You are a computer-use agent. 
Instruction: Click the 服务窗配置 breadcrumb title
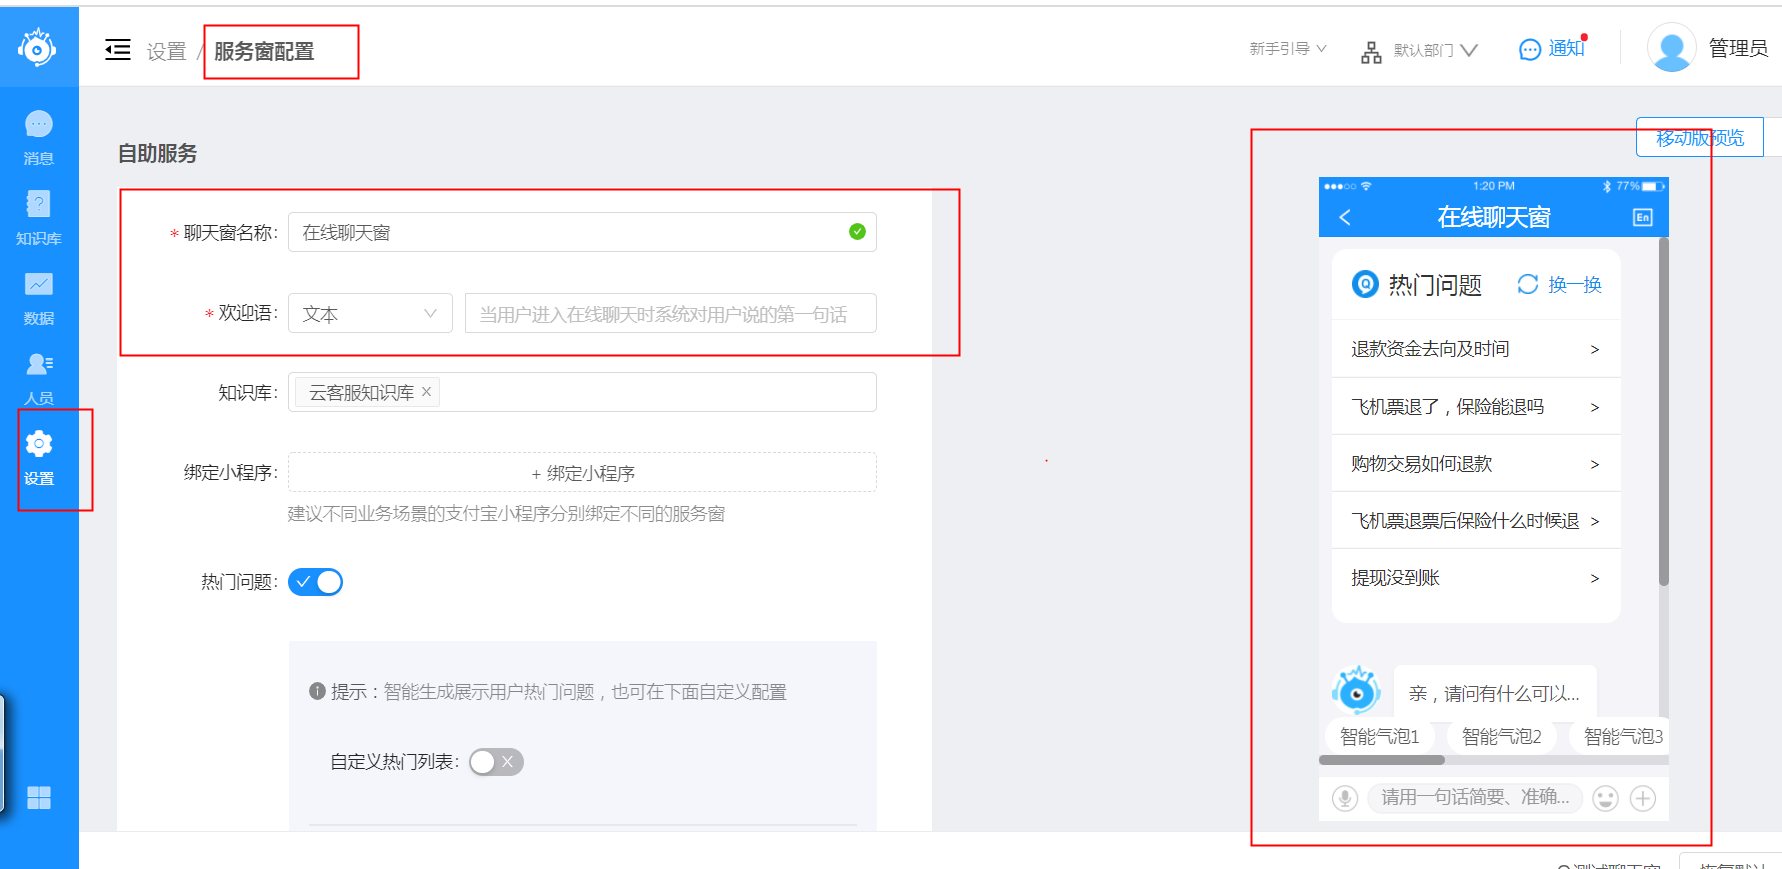pos(264,51)
